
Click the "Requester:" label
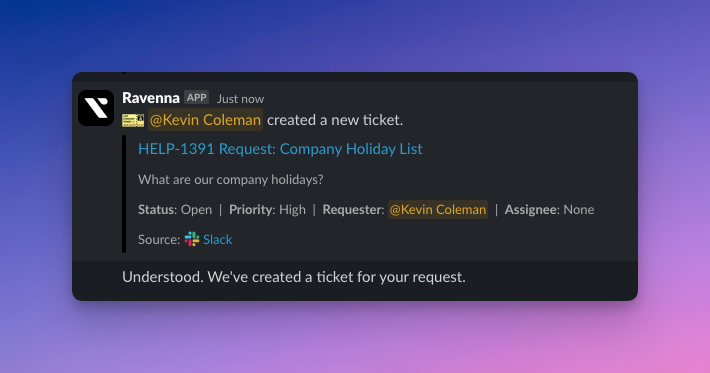[x=353, y=210]
